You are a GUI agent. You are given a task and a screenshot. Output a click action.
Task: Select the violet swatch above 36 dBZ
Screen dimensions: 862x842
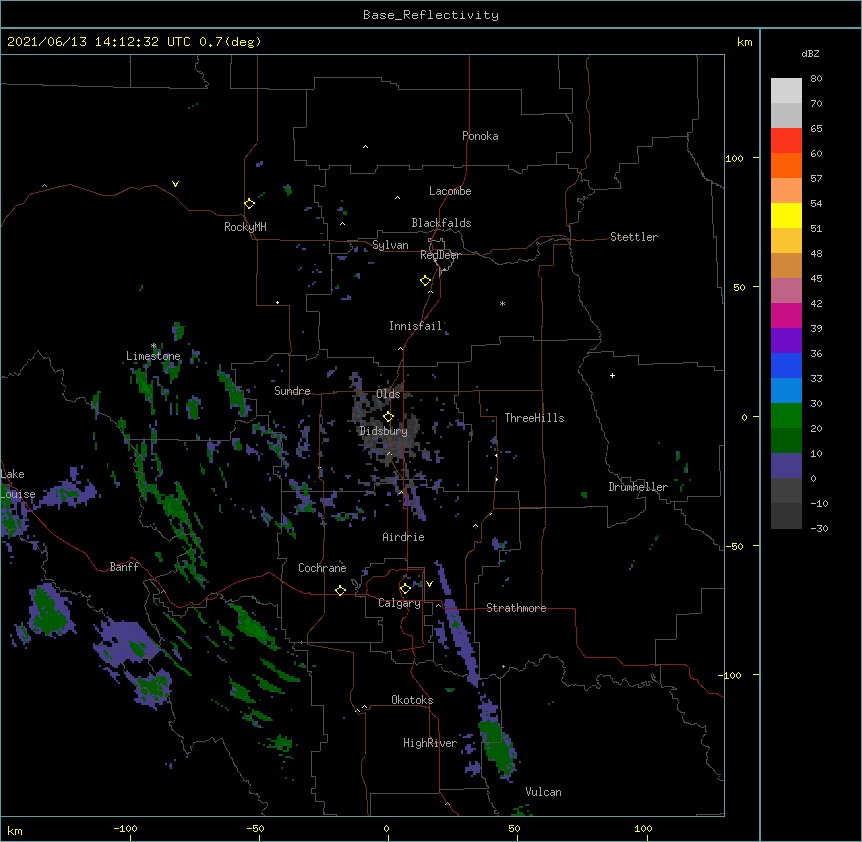[786, 341]
